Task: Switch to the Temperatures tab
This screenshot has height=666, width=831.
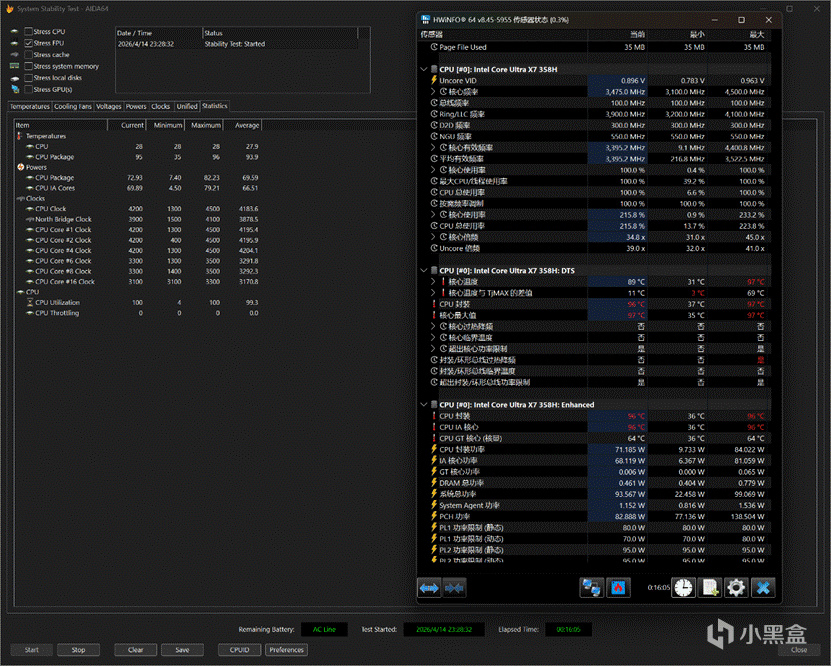Action: 30,106
